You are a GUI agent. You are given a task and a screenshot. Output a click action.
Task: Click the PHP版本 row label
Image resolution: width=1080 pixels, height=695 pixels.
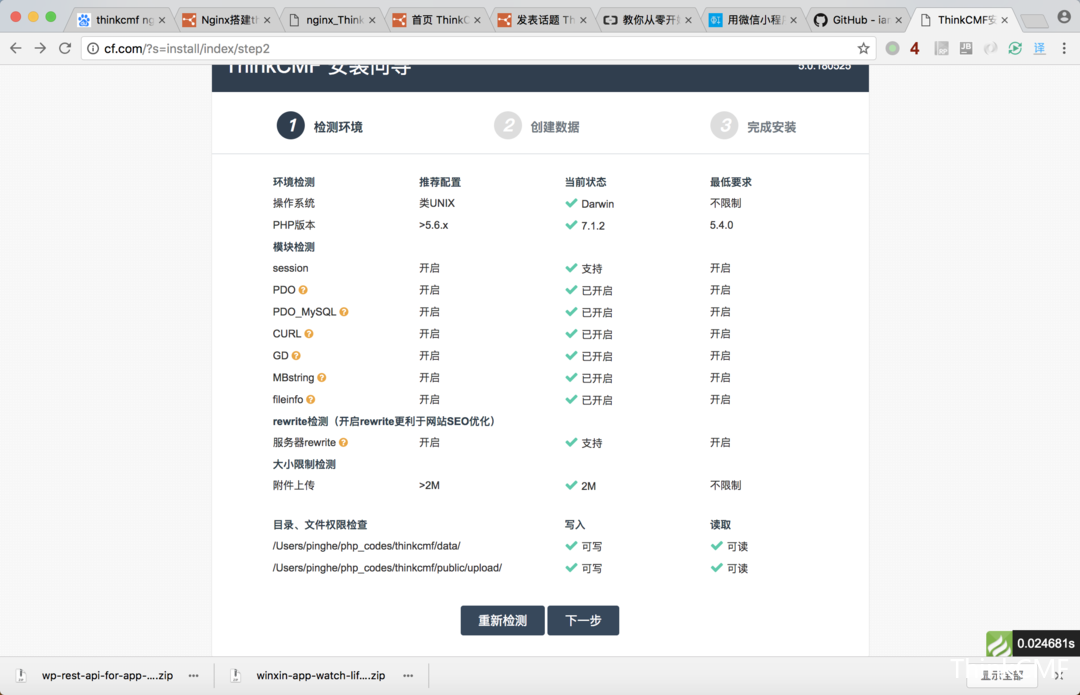click(x=294, y=225)
